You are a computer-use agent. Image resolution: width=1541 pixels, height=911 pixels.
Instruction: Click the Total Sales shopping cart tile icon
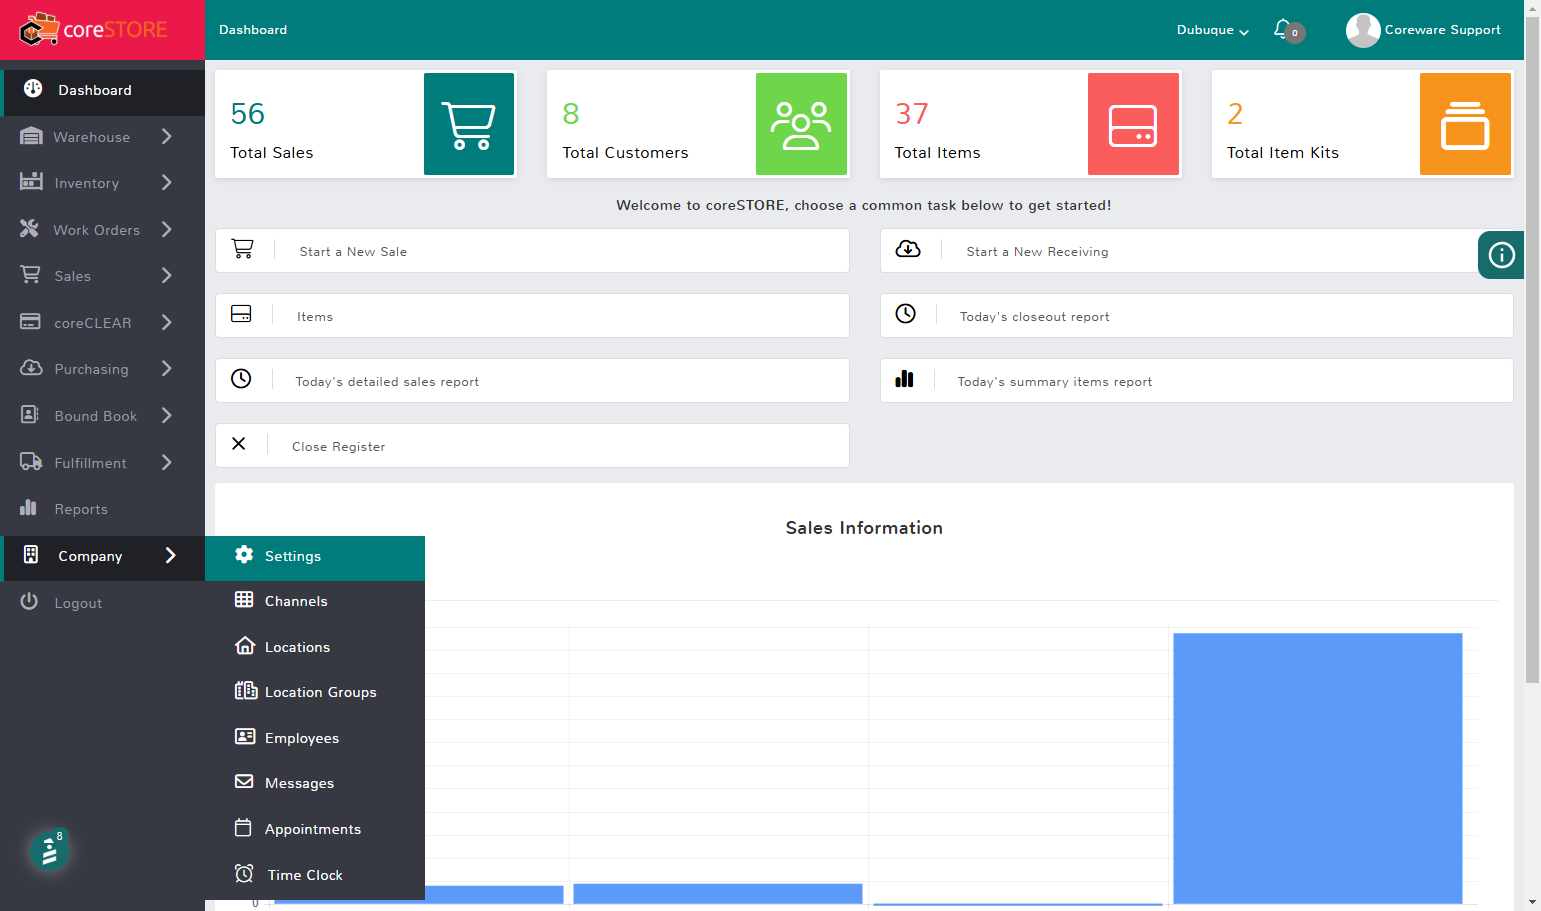[x=469, y=124]
